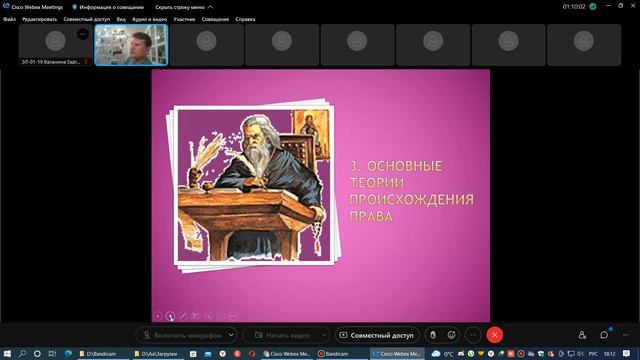Open the participants panel icon
Screen dimensions: 640x360
tap(582, 335)
